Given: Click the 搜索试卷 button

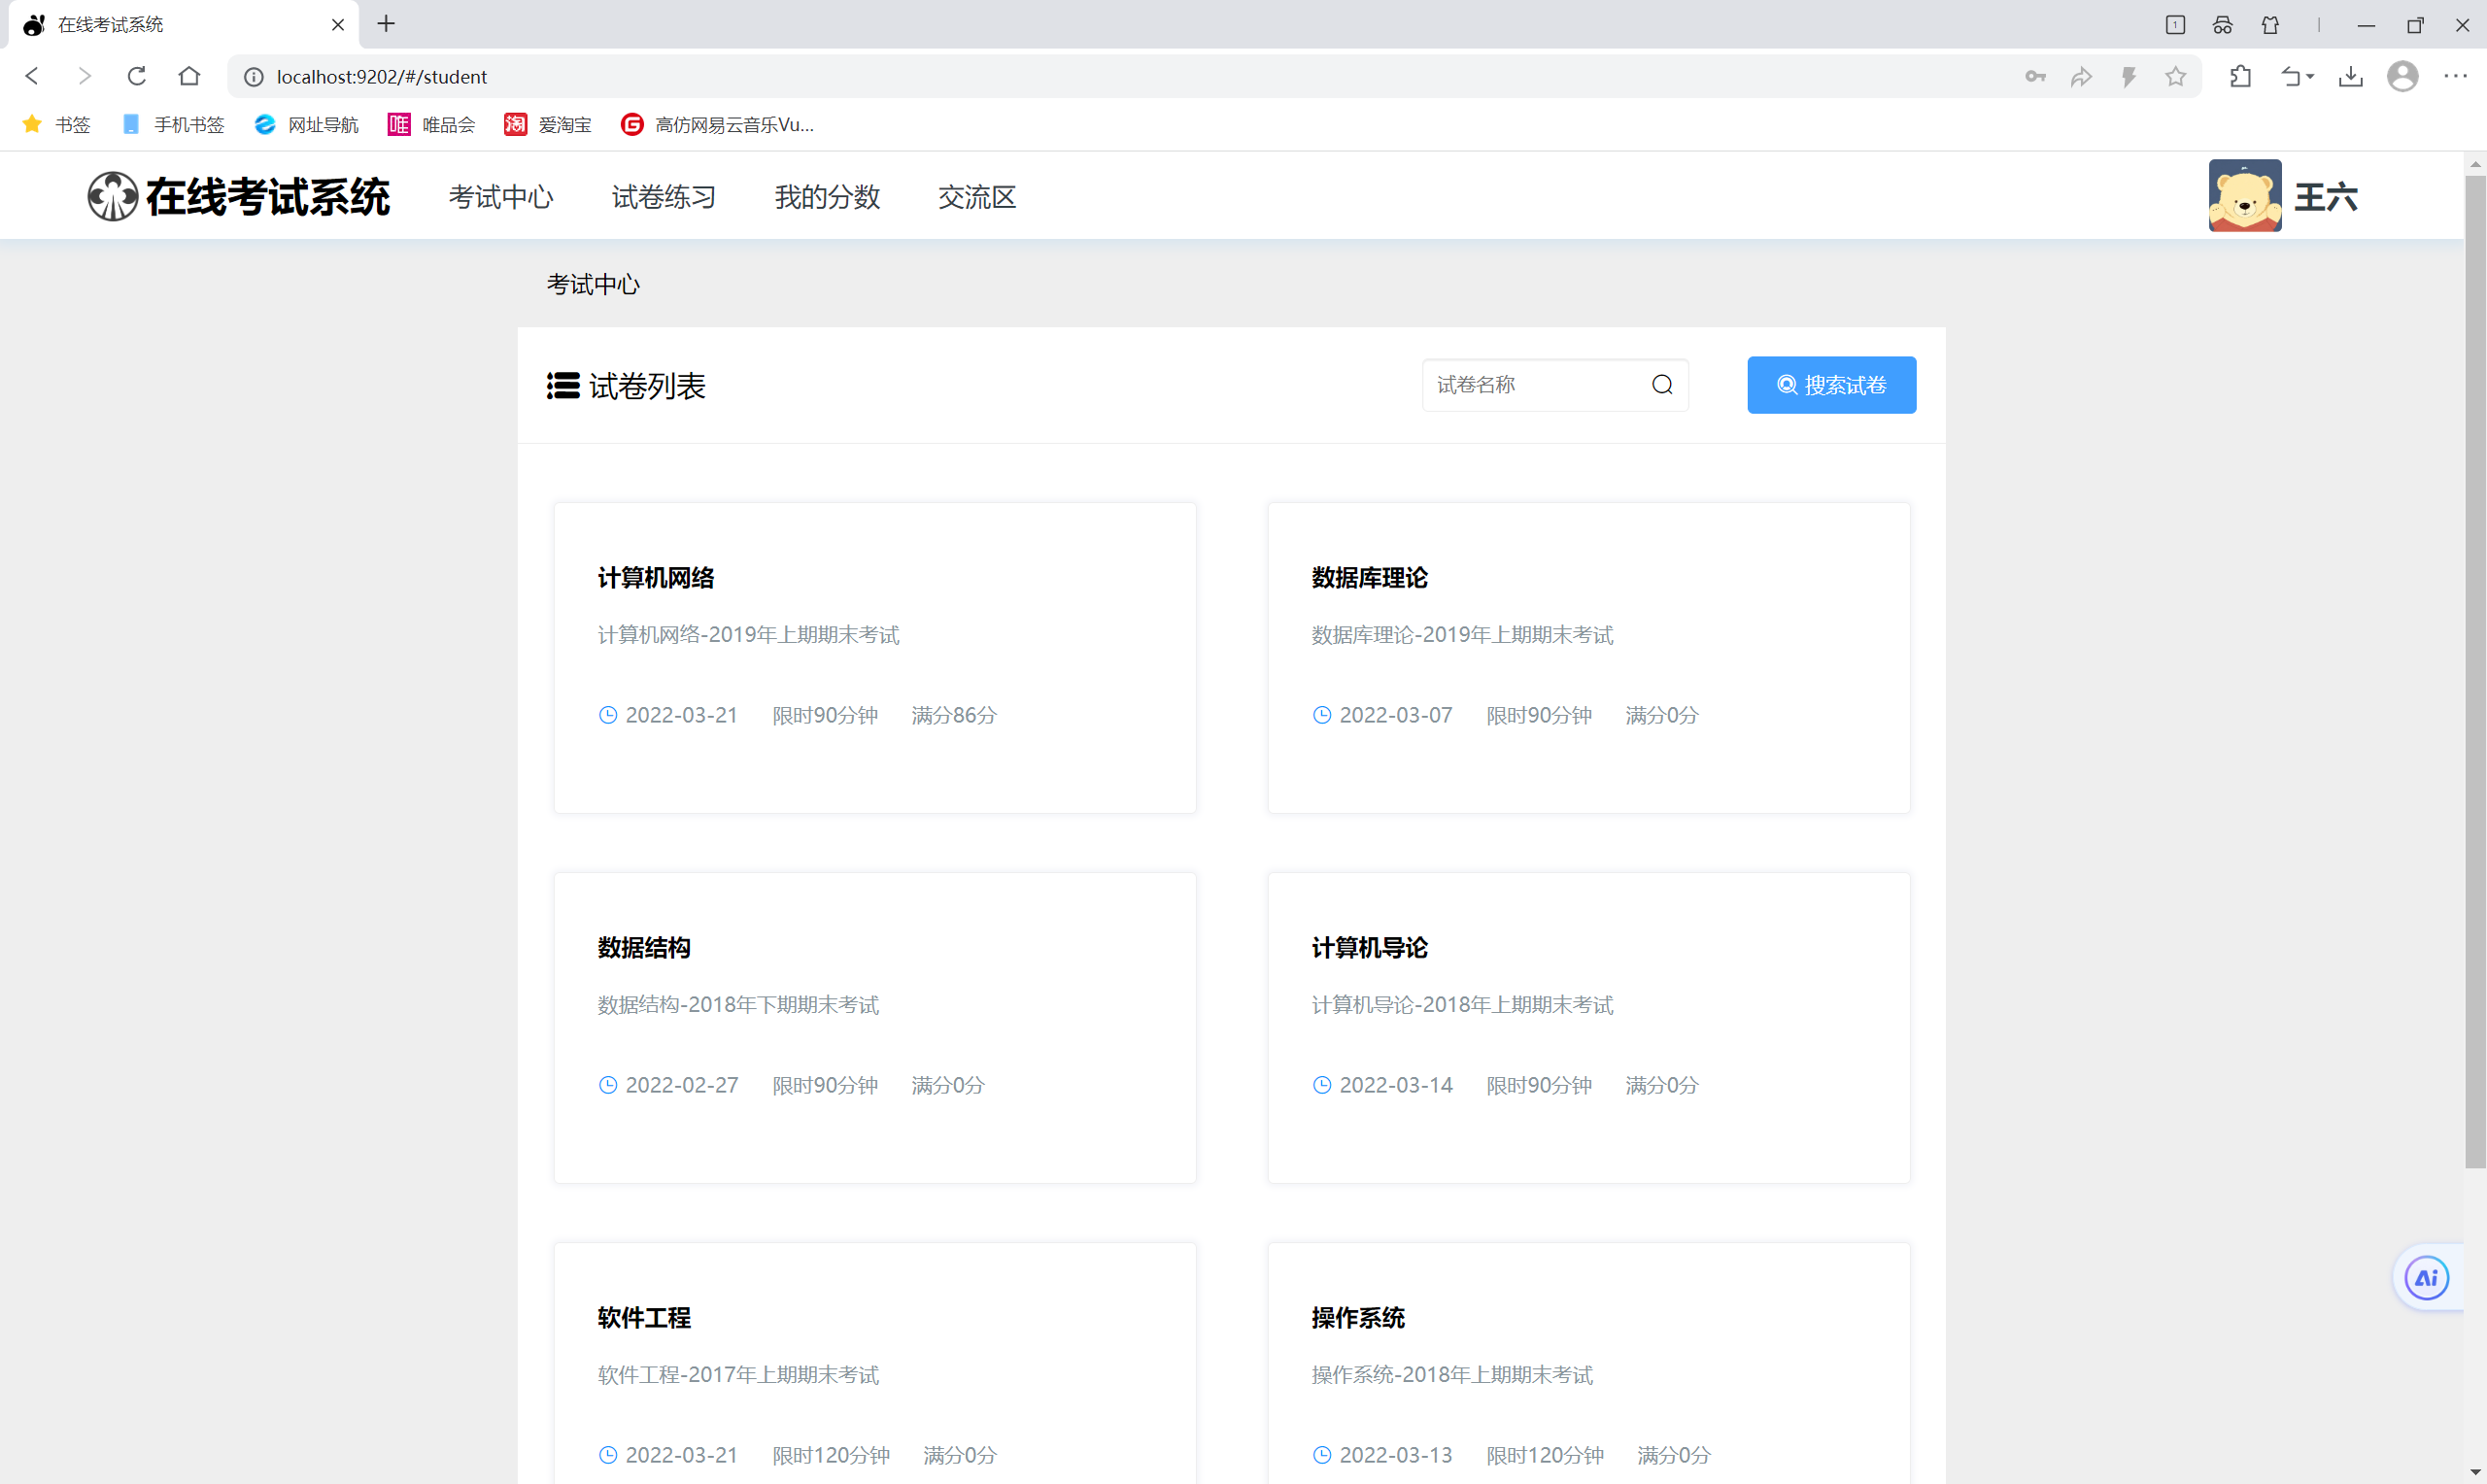Looking at the screenshot, I should coord(1830,385).
